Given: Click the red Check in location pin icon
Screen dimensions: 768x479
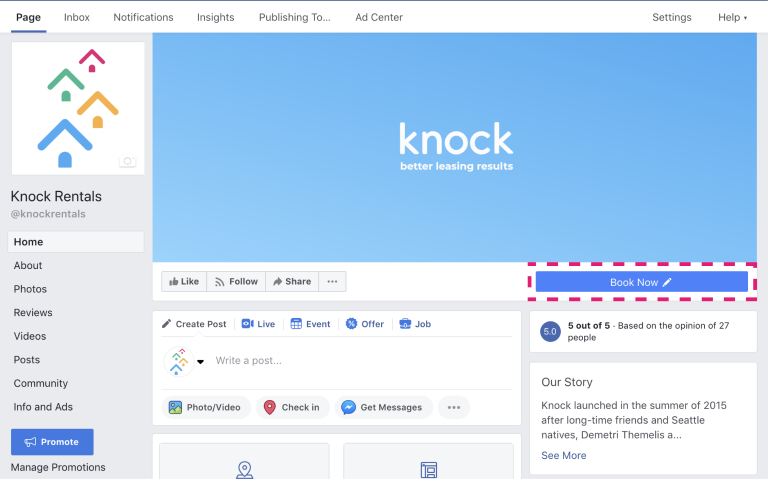Looking at the screenshot, I should point(269,407).
